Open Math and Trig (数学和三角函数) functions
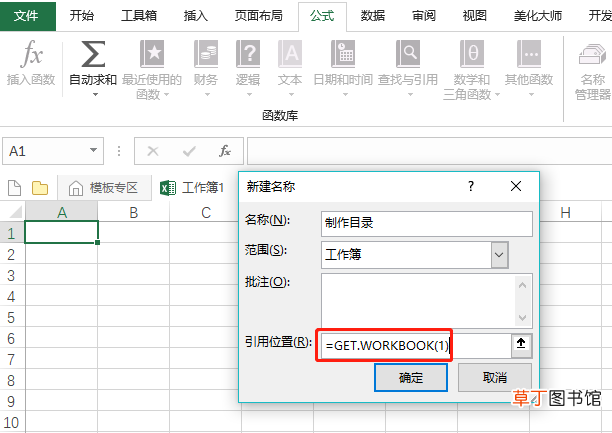The image size is (612, 433). point(471,69)
